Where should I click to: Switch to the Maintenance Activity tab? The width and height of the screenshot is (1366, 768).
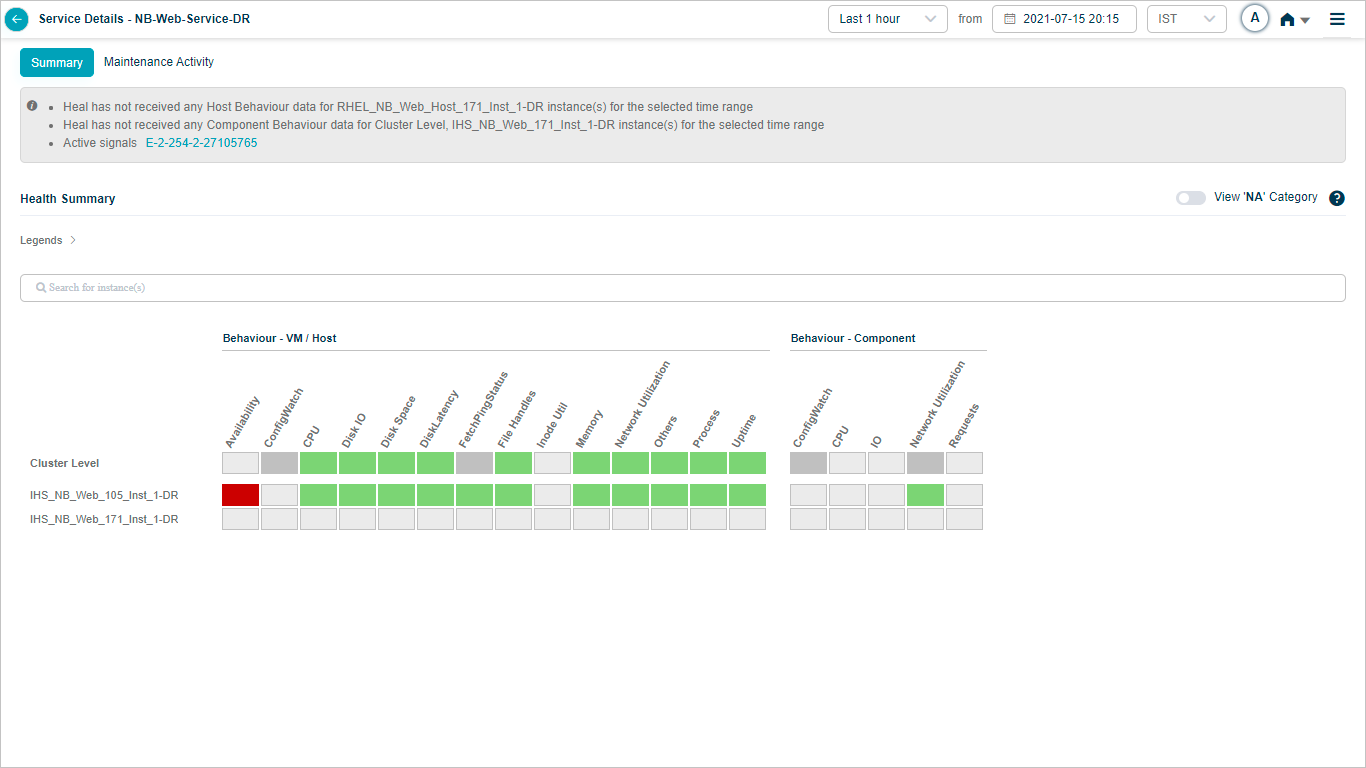click(x=159, y=62)
